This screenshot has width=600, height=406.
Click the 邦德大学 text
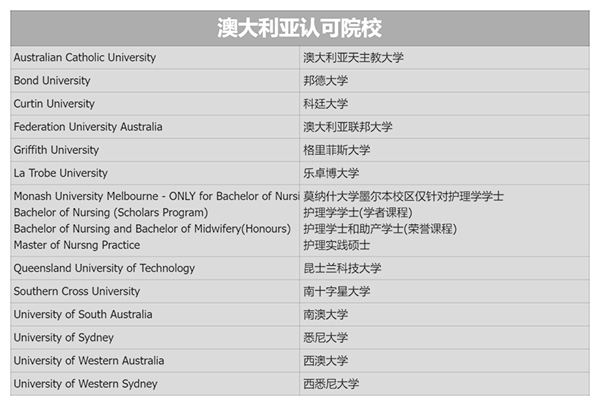tap(325, 81)
